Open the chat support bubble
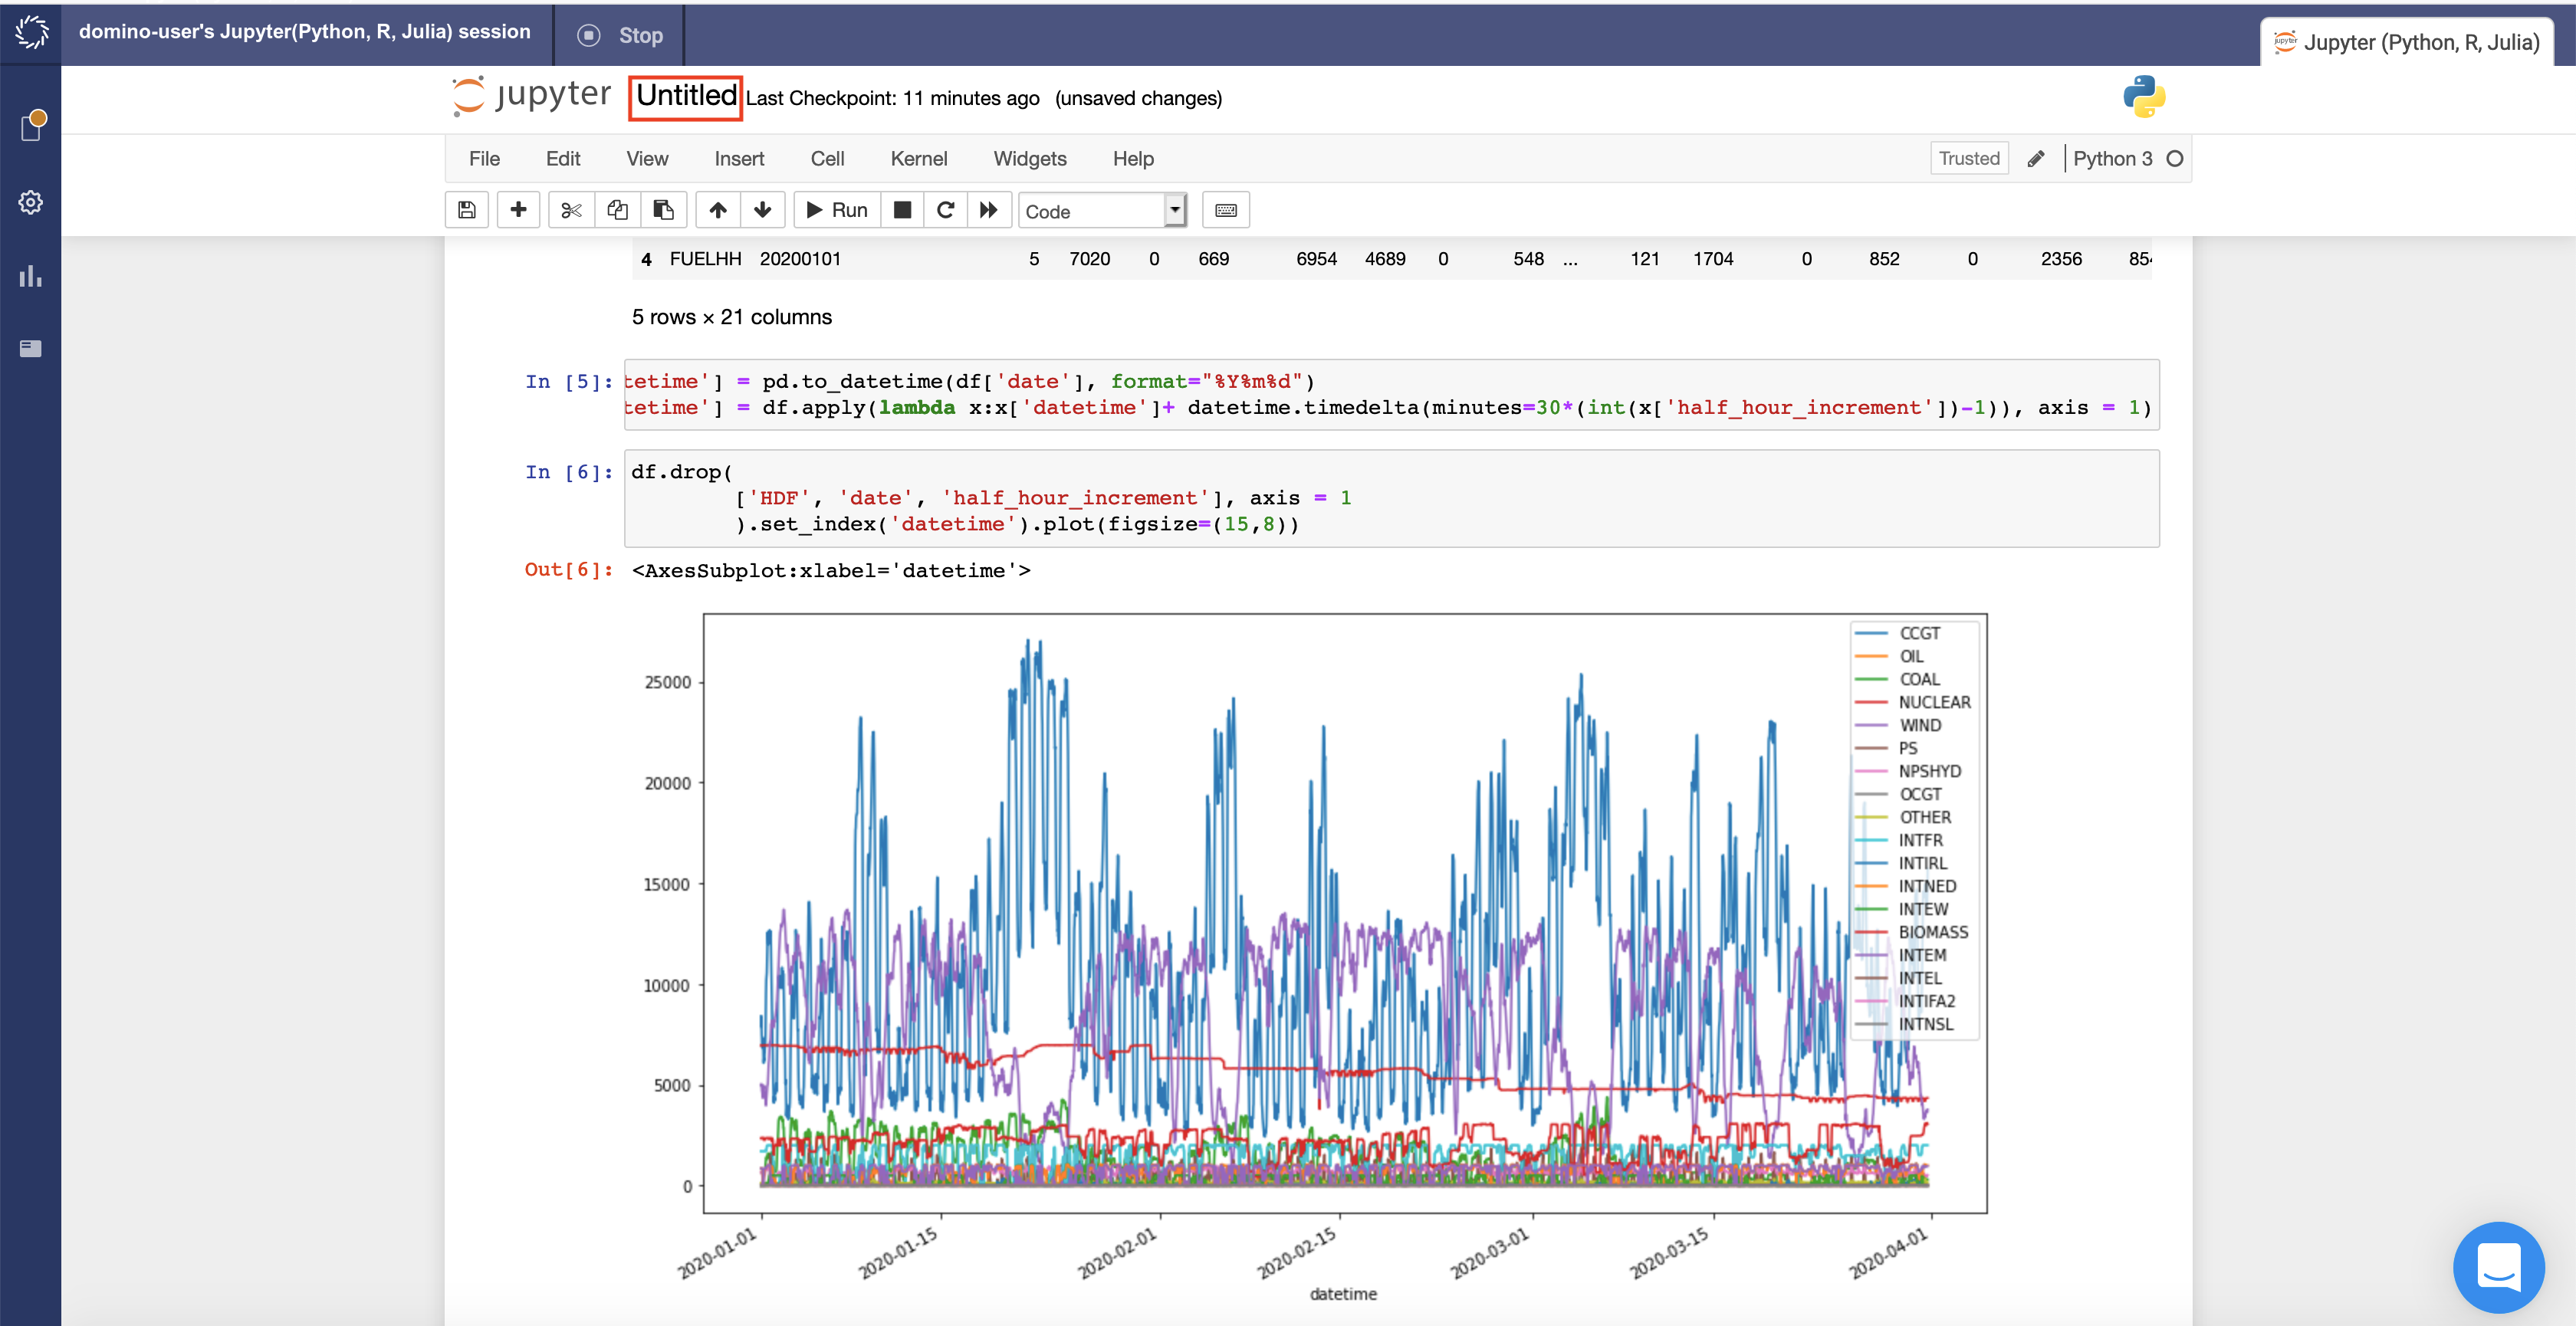2576x1326 pixels. pos(2498,1267)
